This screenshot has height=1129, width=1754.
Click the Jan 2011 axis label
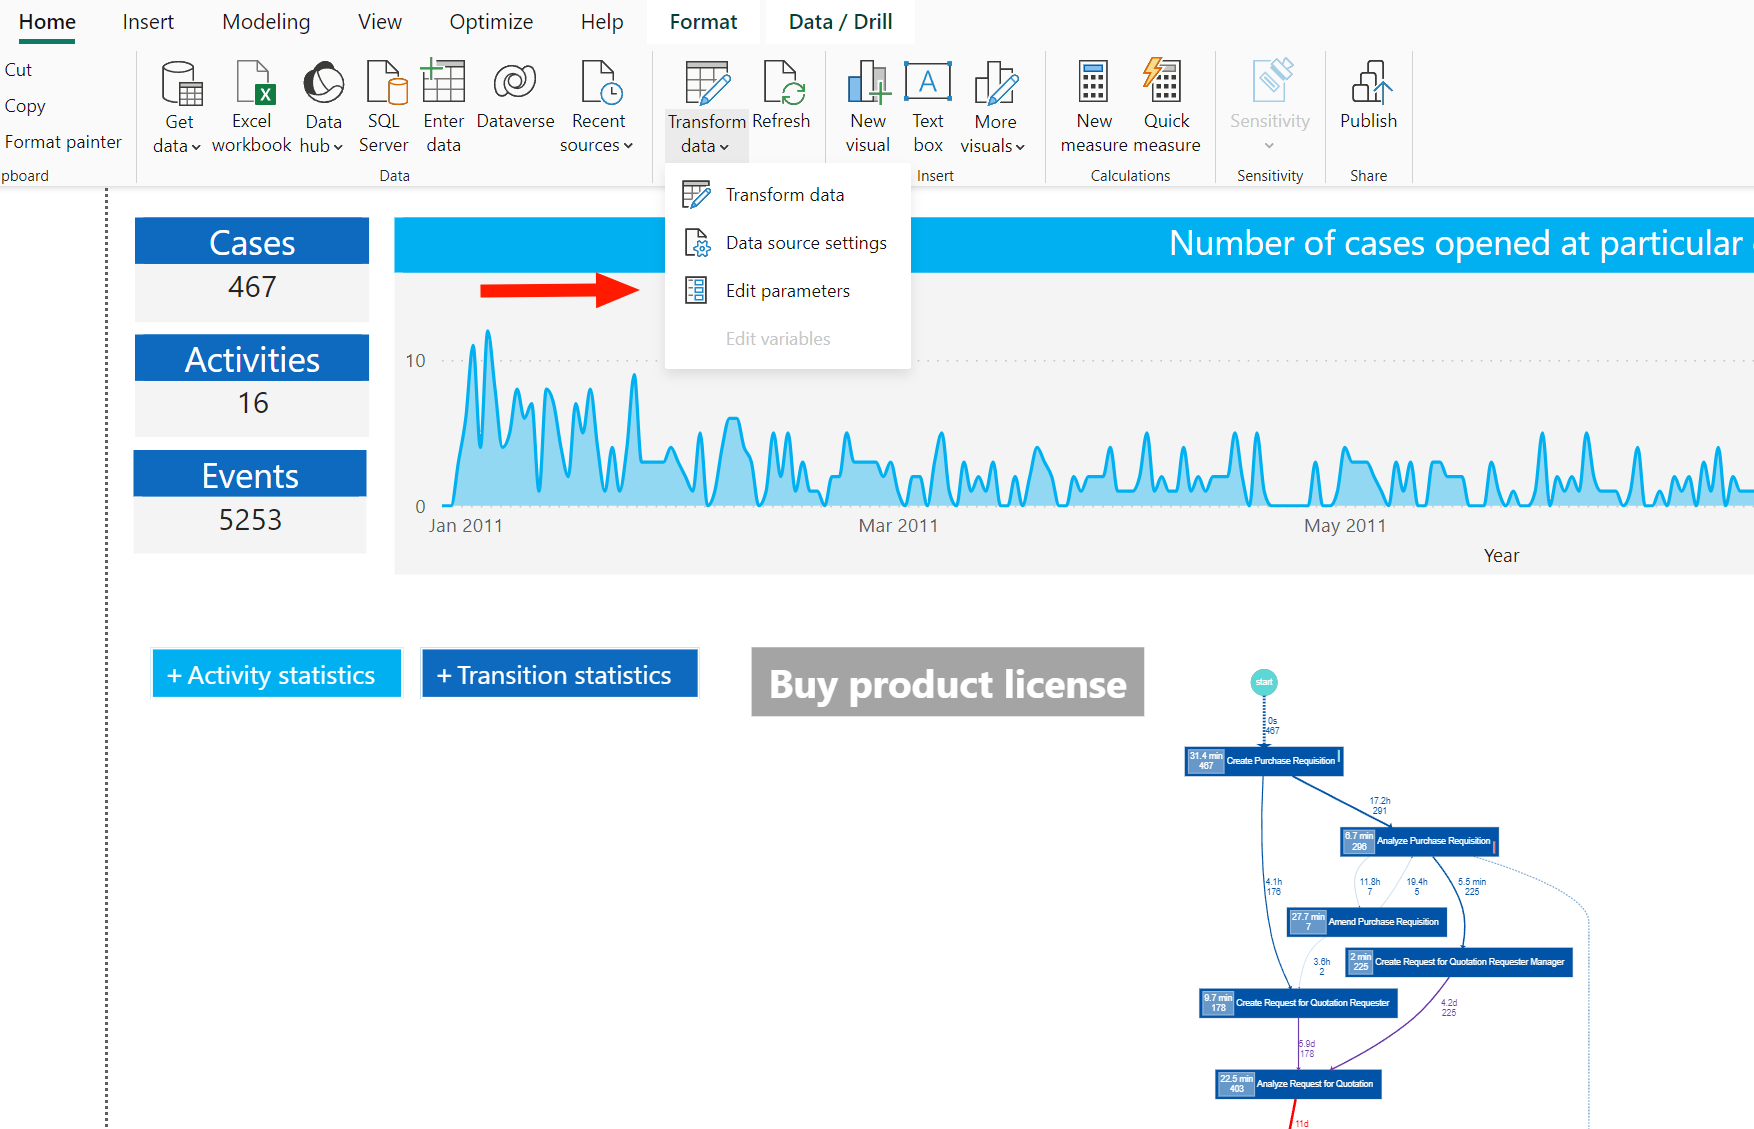[466, 526]
